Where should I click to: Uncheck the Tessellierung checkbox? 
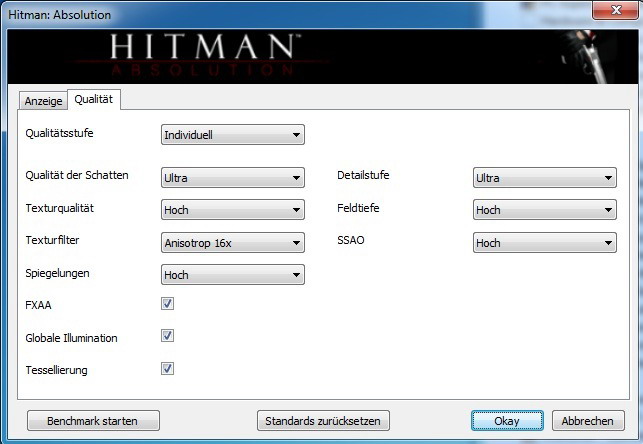(x=167, y=369)
